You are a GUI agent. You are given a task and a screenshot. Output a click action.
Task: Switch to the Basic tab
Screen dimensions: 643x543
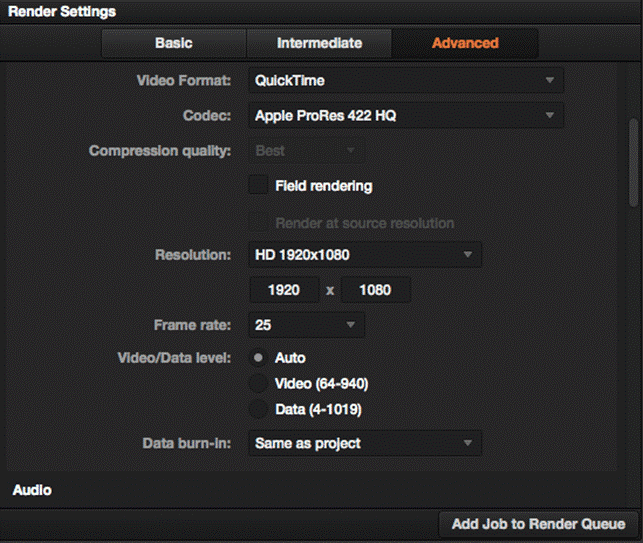point(173,43)
